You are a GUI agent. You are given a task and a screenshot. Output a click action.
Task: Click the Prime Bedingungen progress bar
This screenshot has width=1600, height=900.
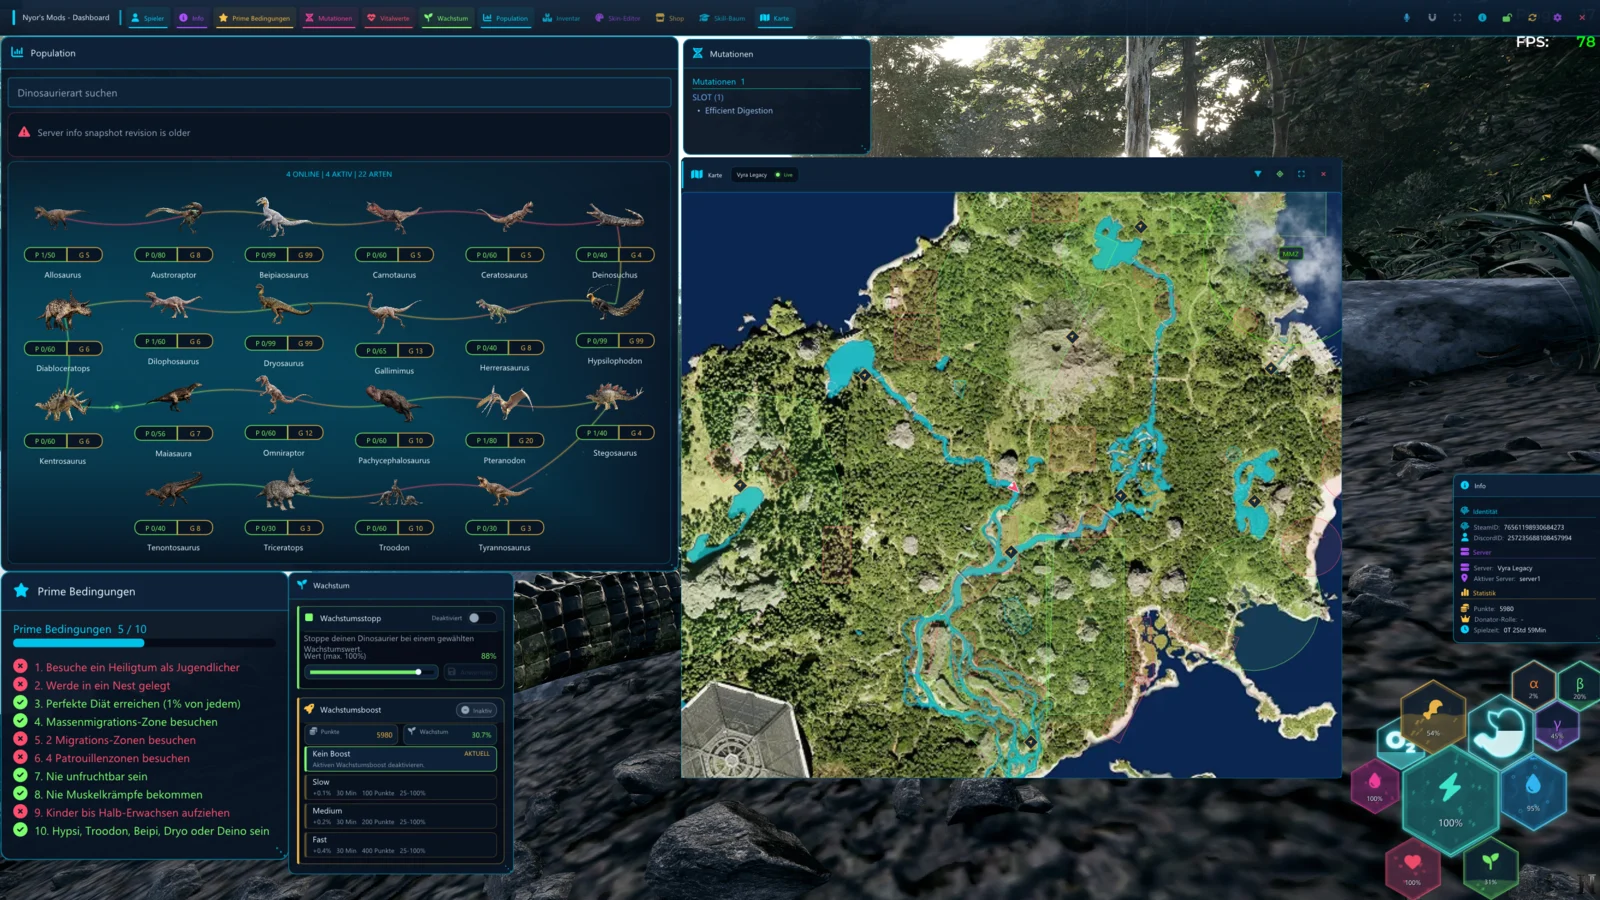pos(144,643)
